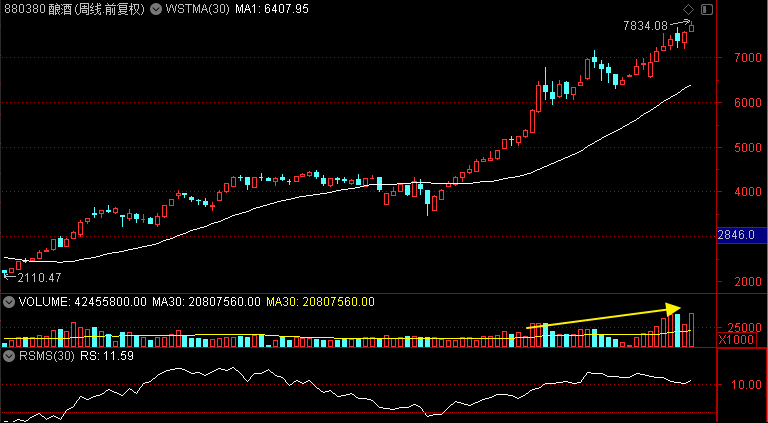Click the 880380 酿酒 stock title
This screenshot has width=768, height=423.
[74, 9]
